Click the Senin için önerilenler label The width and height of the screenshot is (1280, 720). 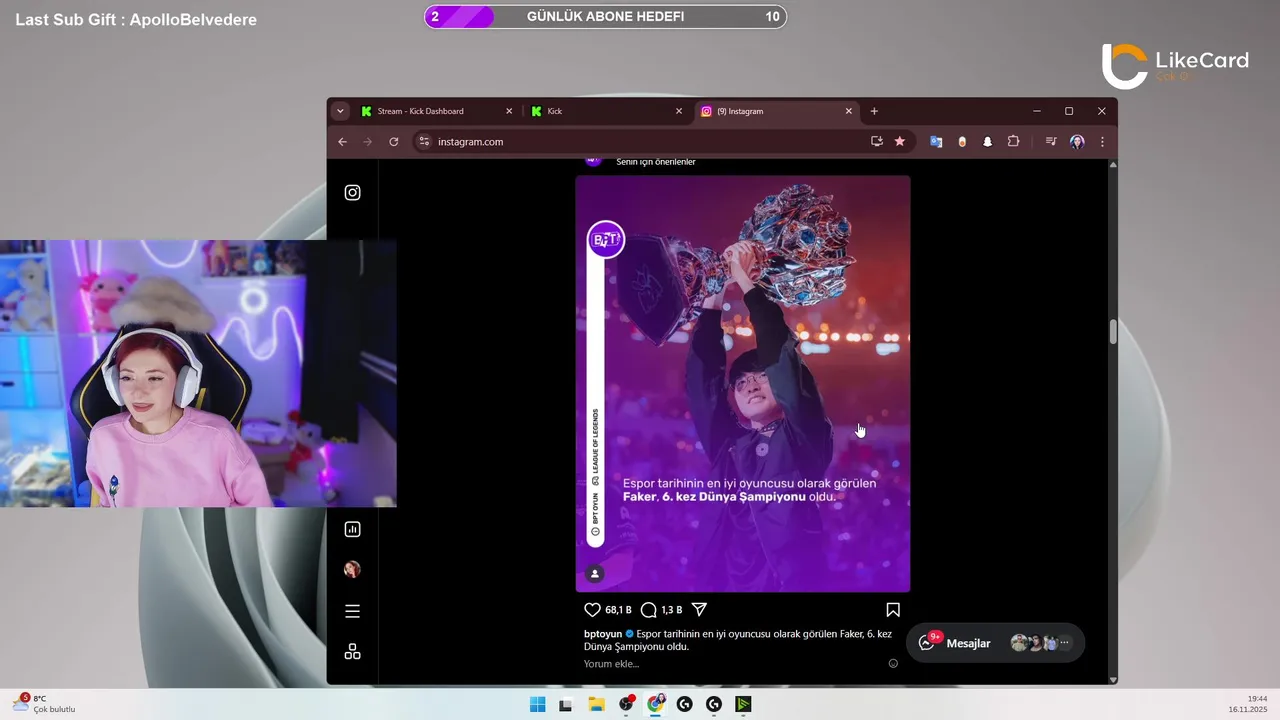[x=656, y=162]
